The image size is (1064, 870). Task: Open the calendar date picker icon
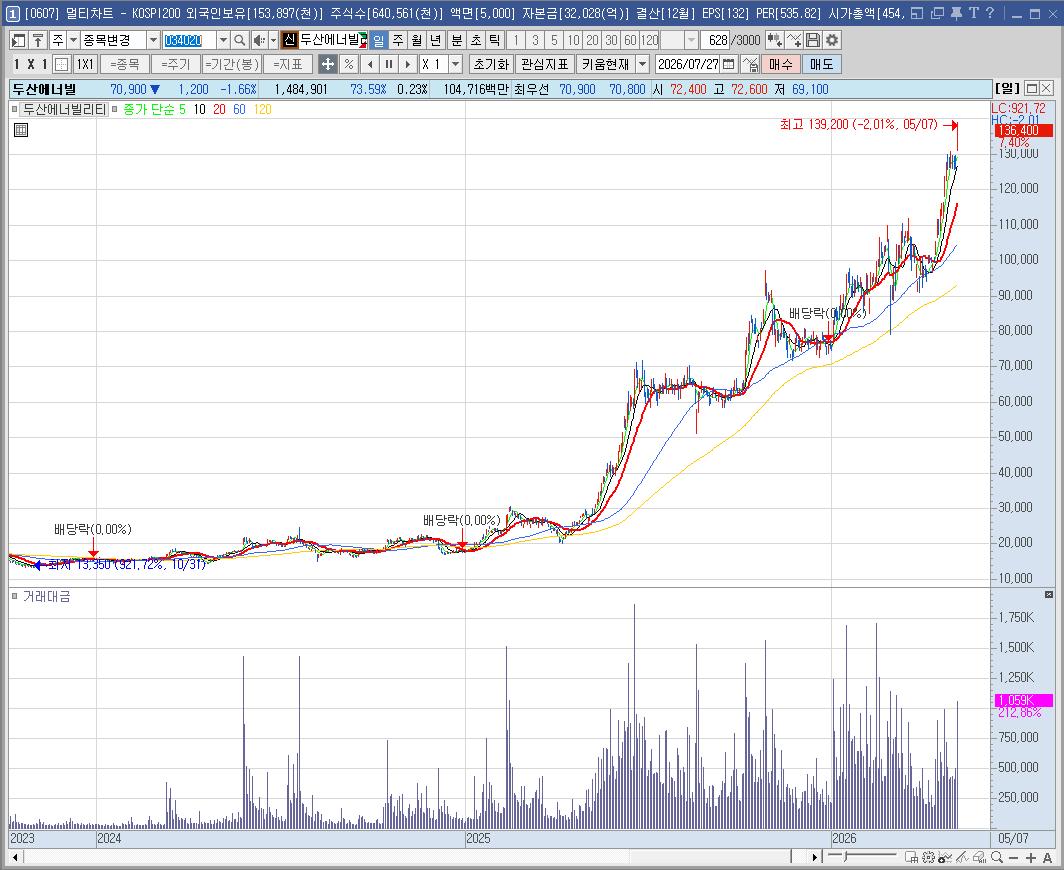click(729, 64)
